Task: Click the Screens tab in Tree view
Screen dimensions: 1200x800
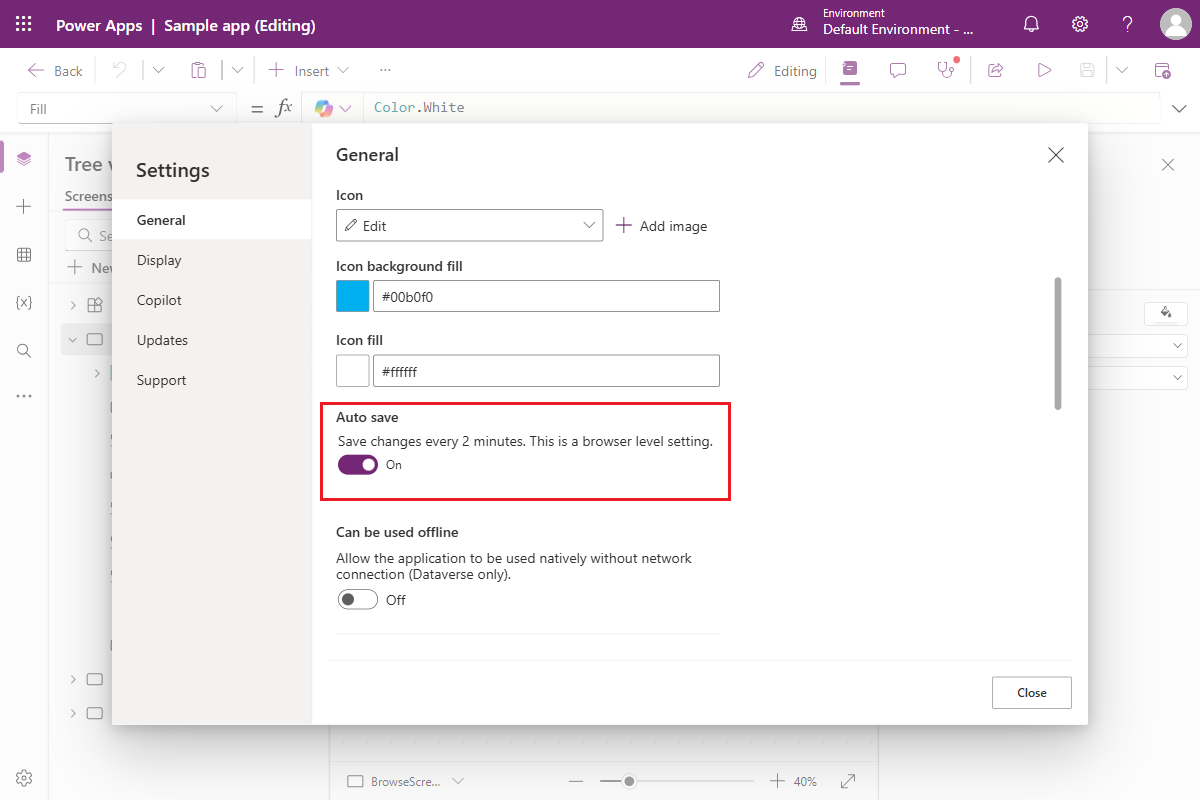Action: [x=88, y=196]
